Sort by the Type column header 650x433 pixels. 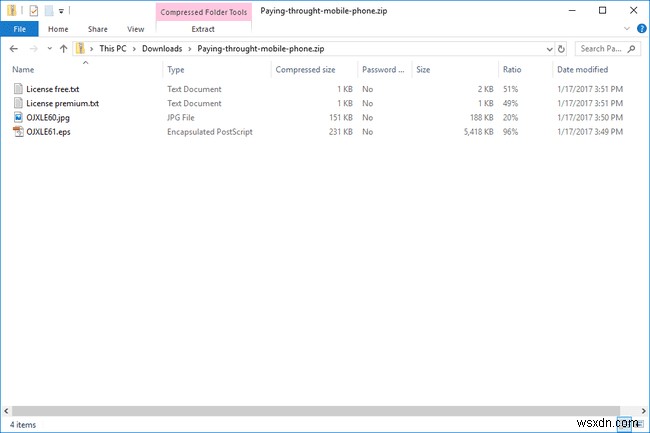point(176,70)
